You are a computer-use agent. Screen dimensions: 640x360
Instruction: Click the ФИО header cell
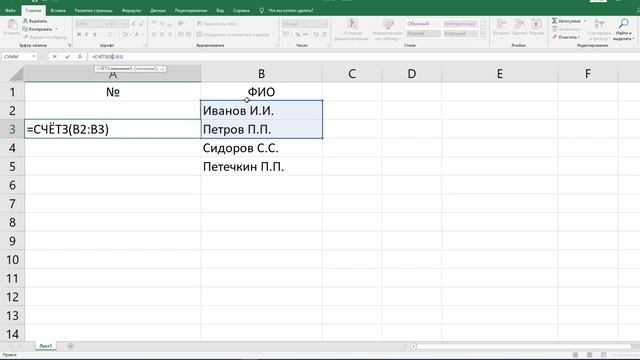coord(261,92)
